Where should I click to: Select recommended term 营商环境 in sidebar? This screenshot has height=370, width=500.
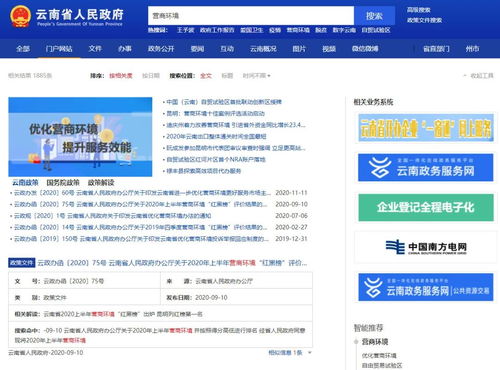point(375,342)
